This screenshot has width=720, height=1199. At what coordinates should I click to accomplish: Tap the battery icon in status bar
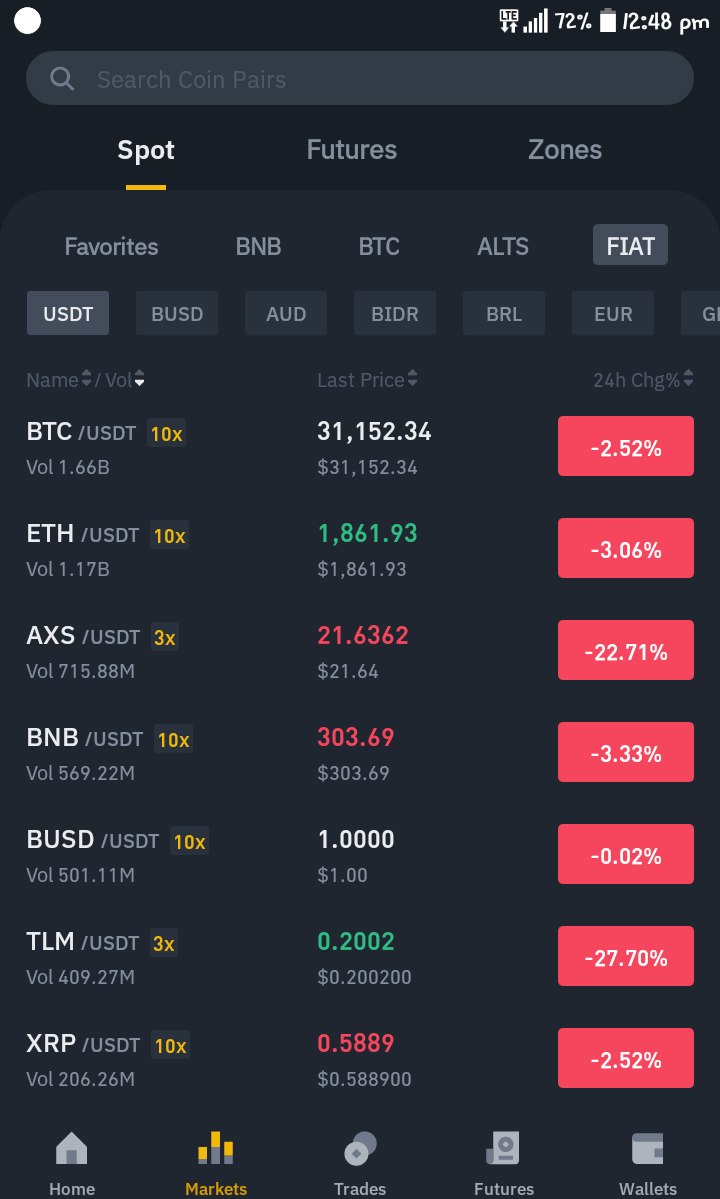tap(608, 21)
